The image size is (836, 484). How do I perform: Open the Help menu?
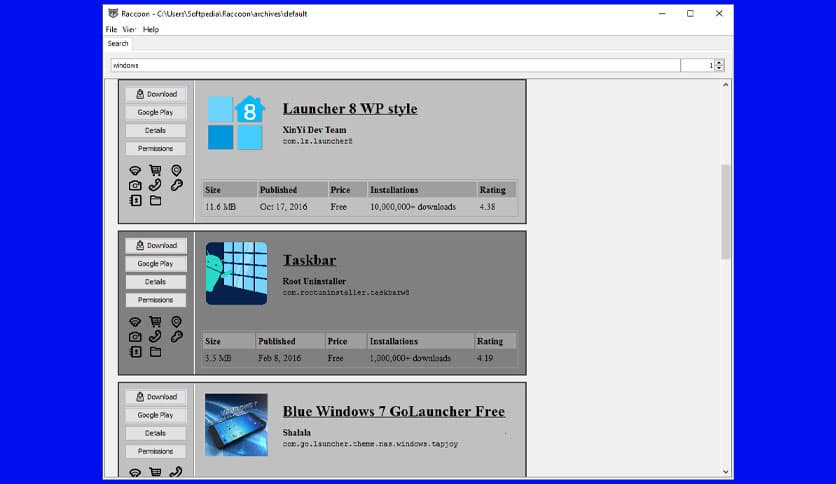pyautogui.click(x=151, y=29)
